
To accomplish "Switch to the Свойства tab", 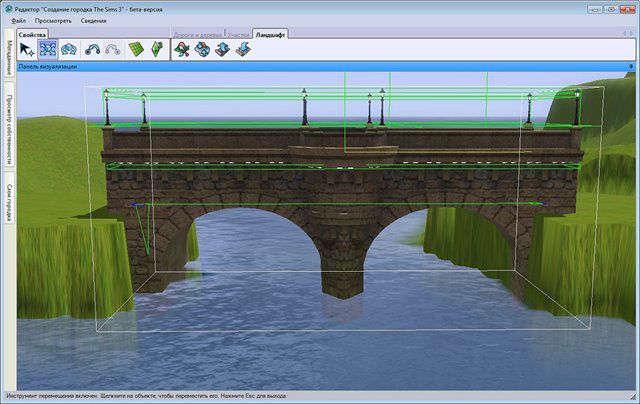I will pyautogui.click(x=33, y=34).
